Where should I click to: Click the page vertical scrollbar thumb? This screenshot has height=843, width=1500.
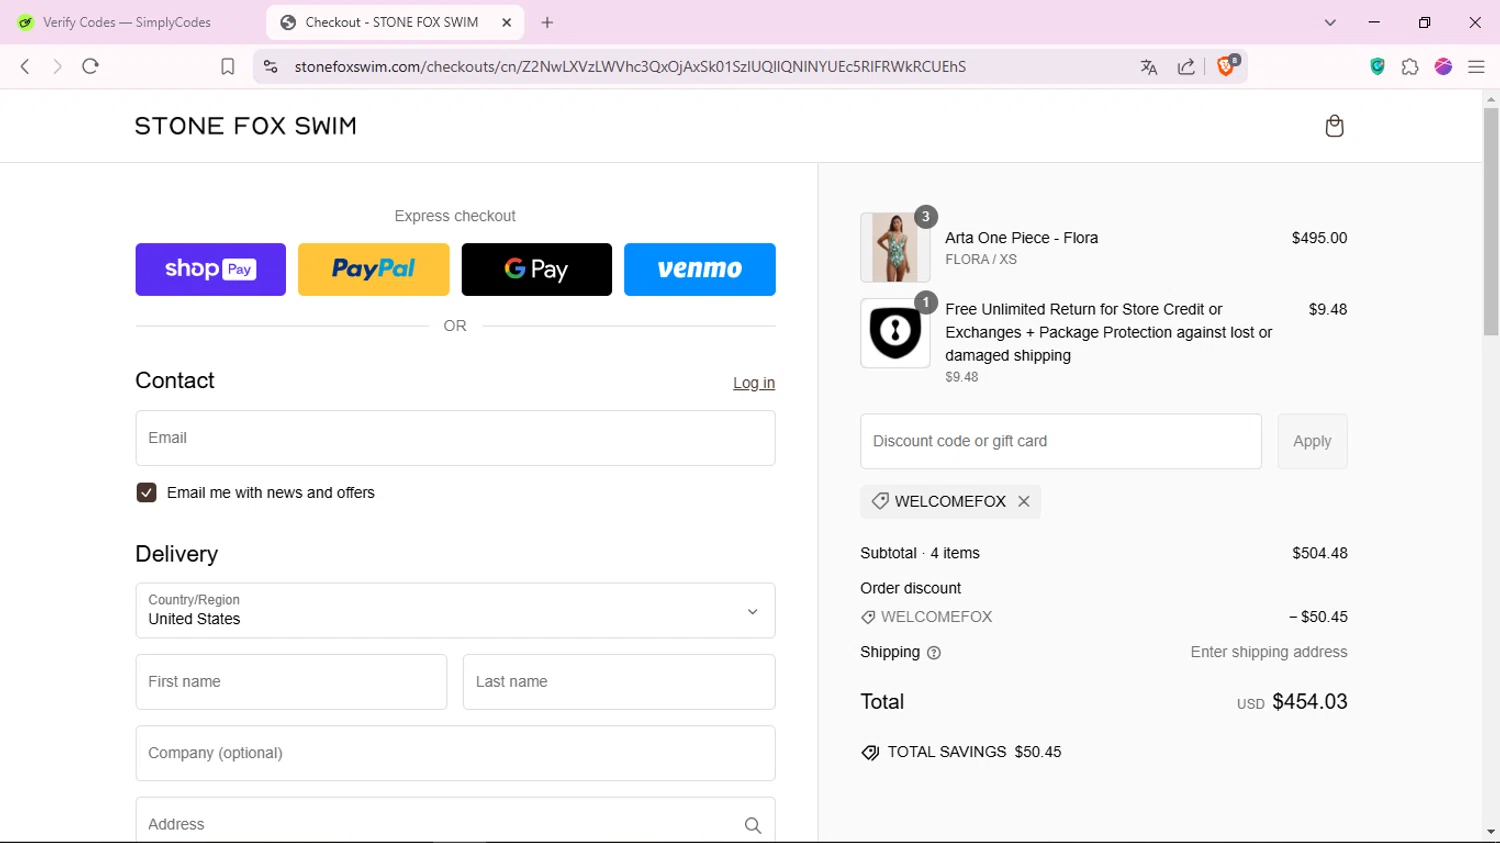click(x=1491, y=221)
